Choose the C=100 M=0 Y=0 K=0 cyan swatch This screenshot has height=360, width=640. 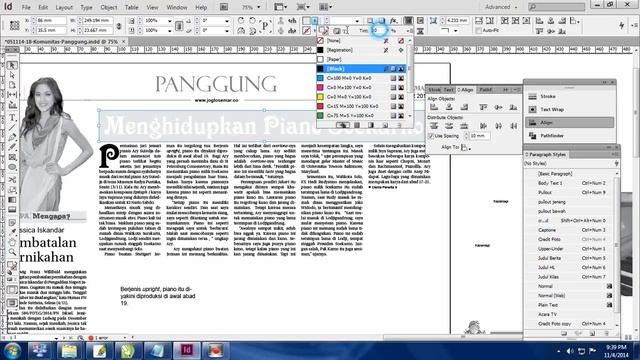coord(362,78)
